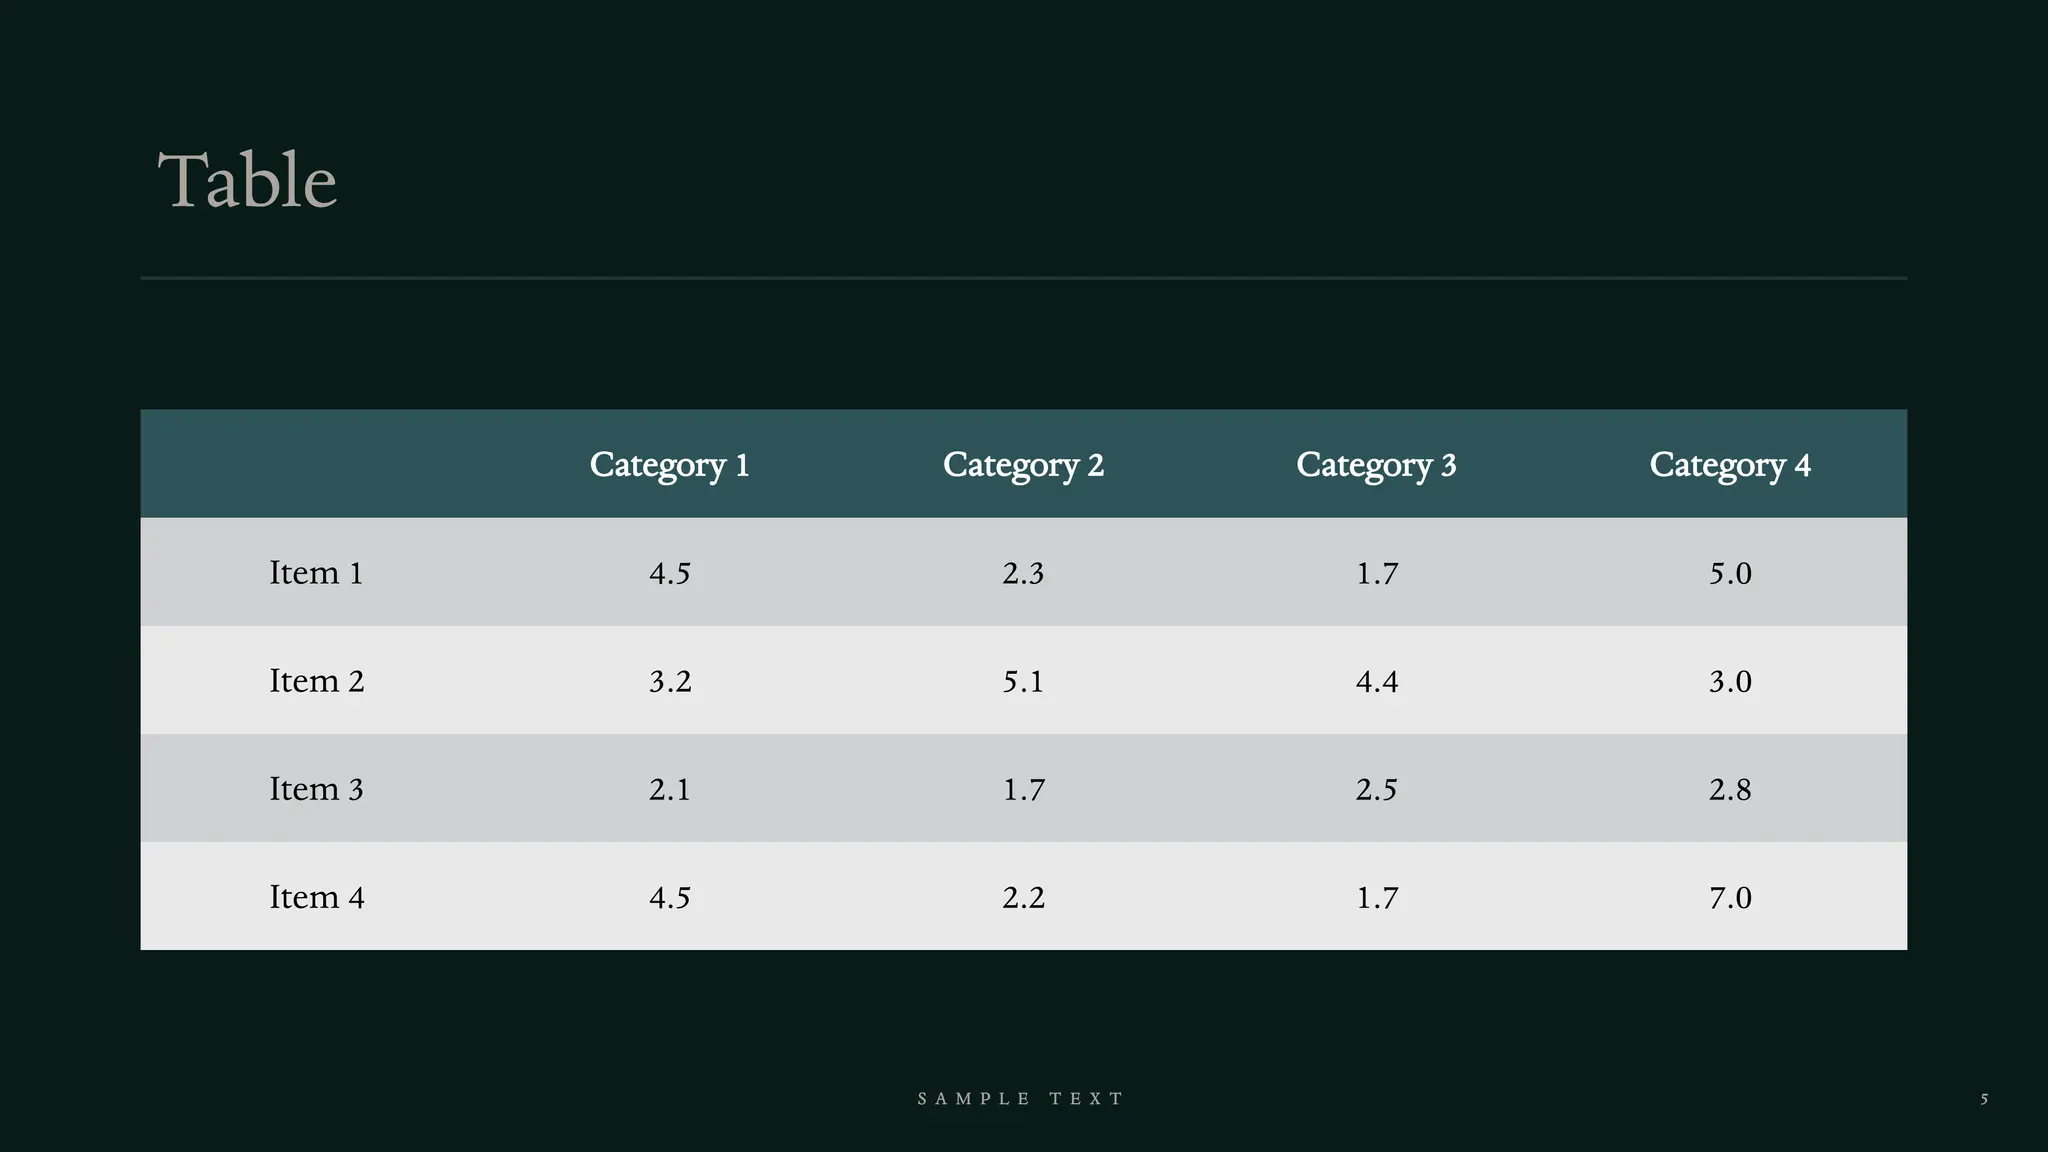Select the cell containing 2.3
Viewport: 2048px width, 1152px height.
pyautogui.click(x=1023, y=573)
